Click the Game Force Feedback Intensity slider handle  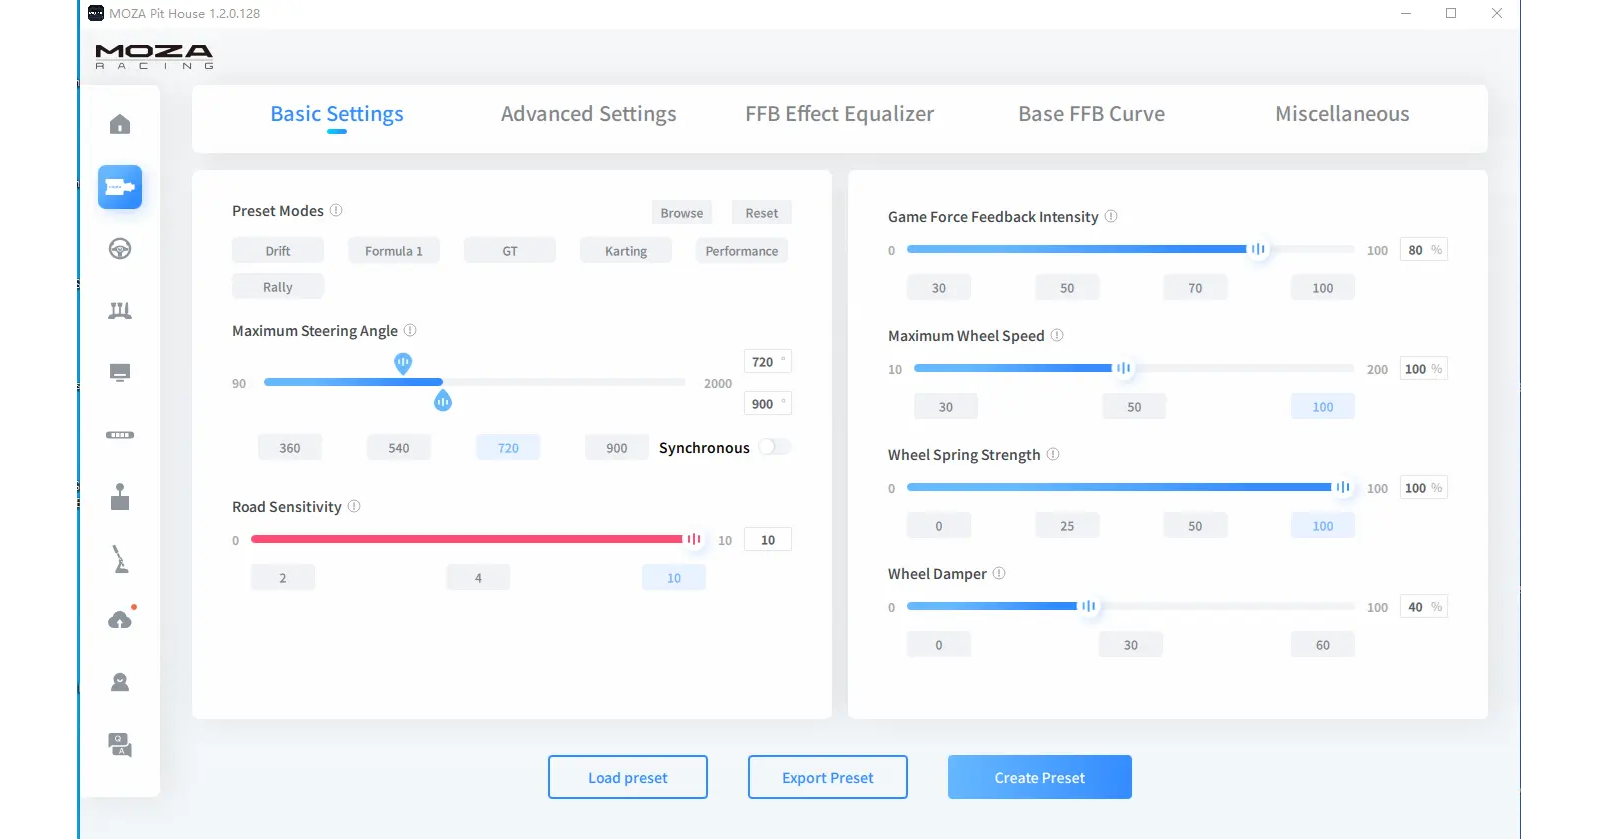pyautogui.click(x=1258, y=249)
